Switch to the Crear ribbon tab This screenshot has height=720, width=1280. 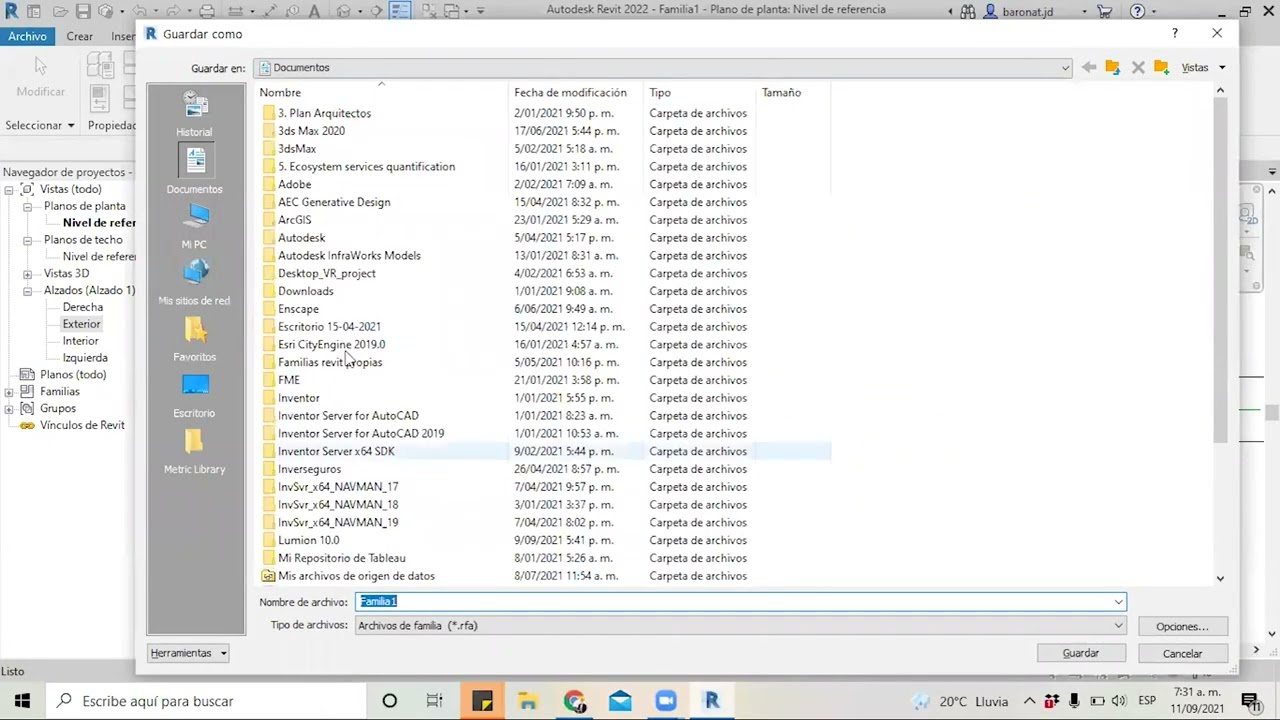point(80,36)
